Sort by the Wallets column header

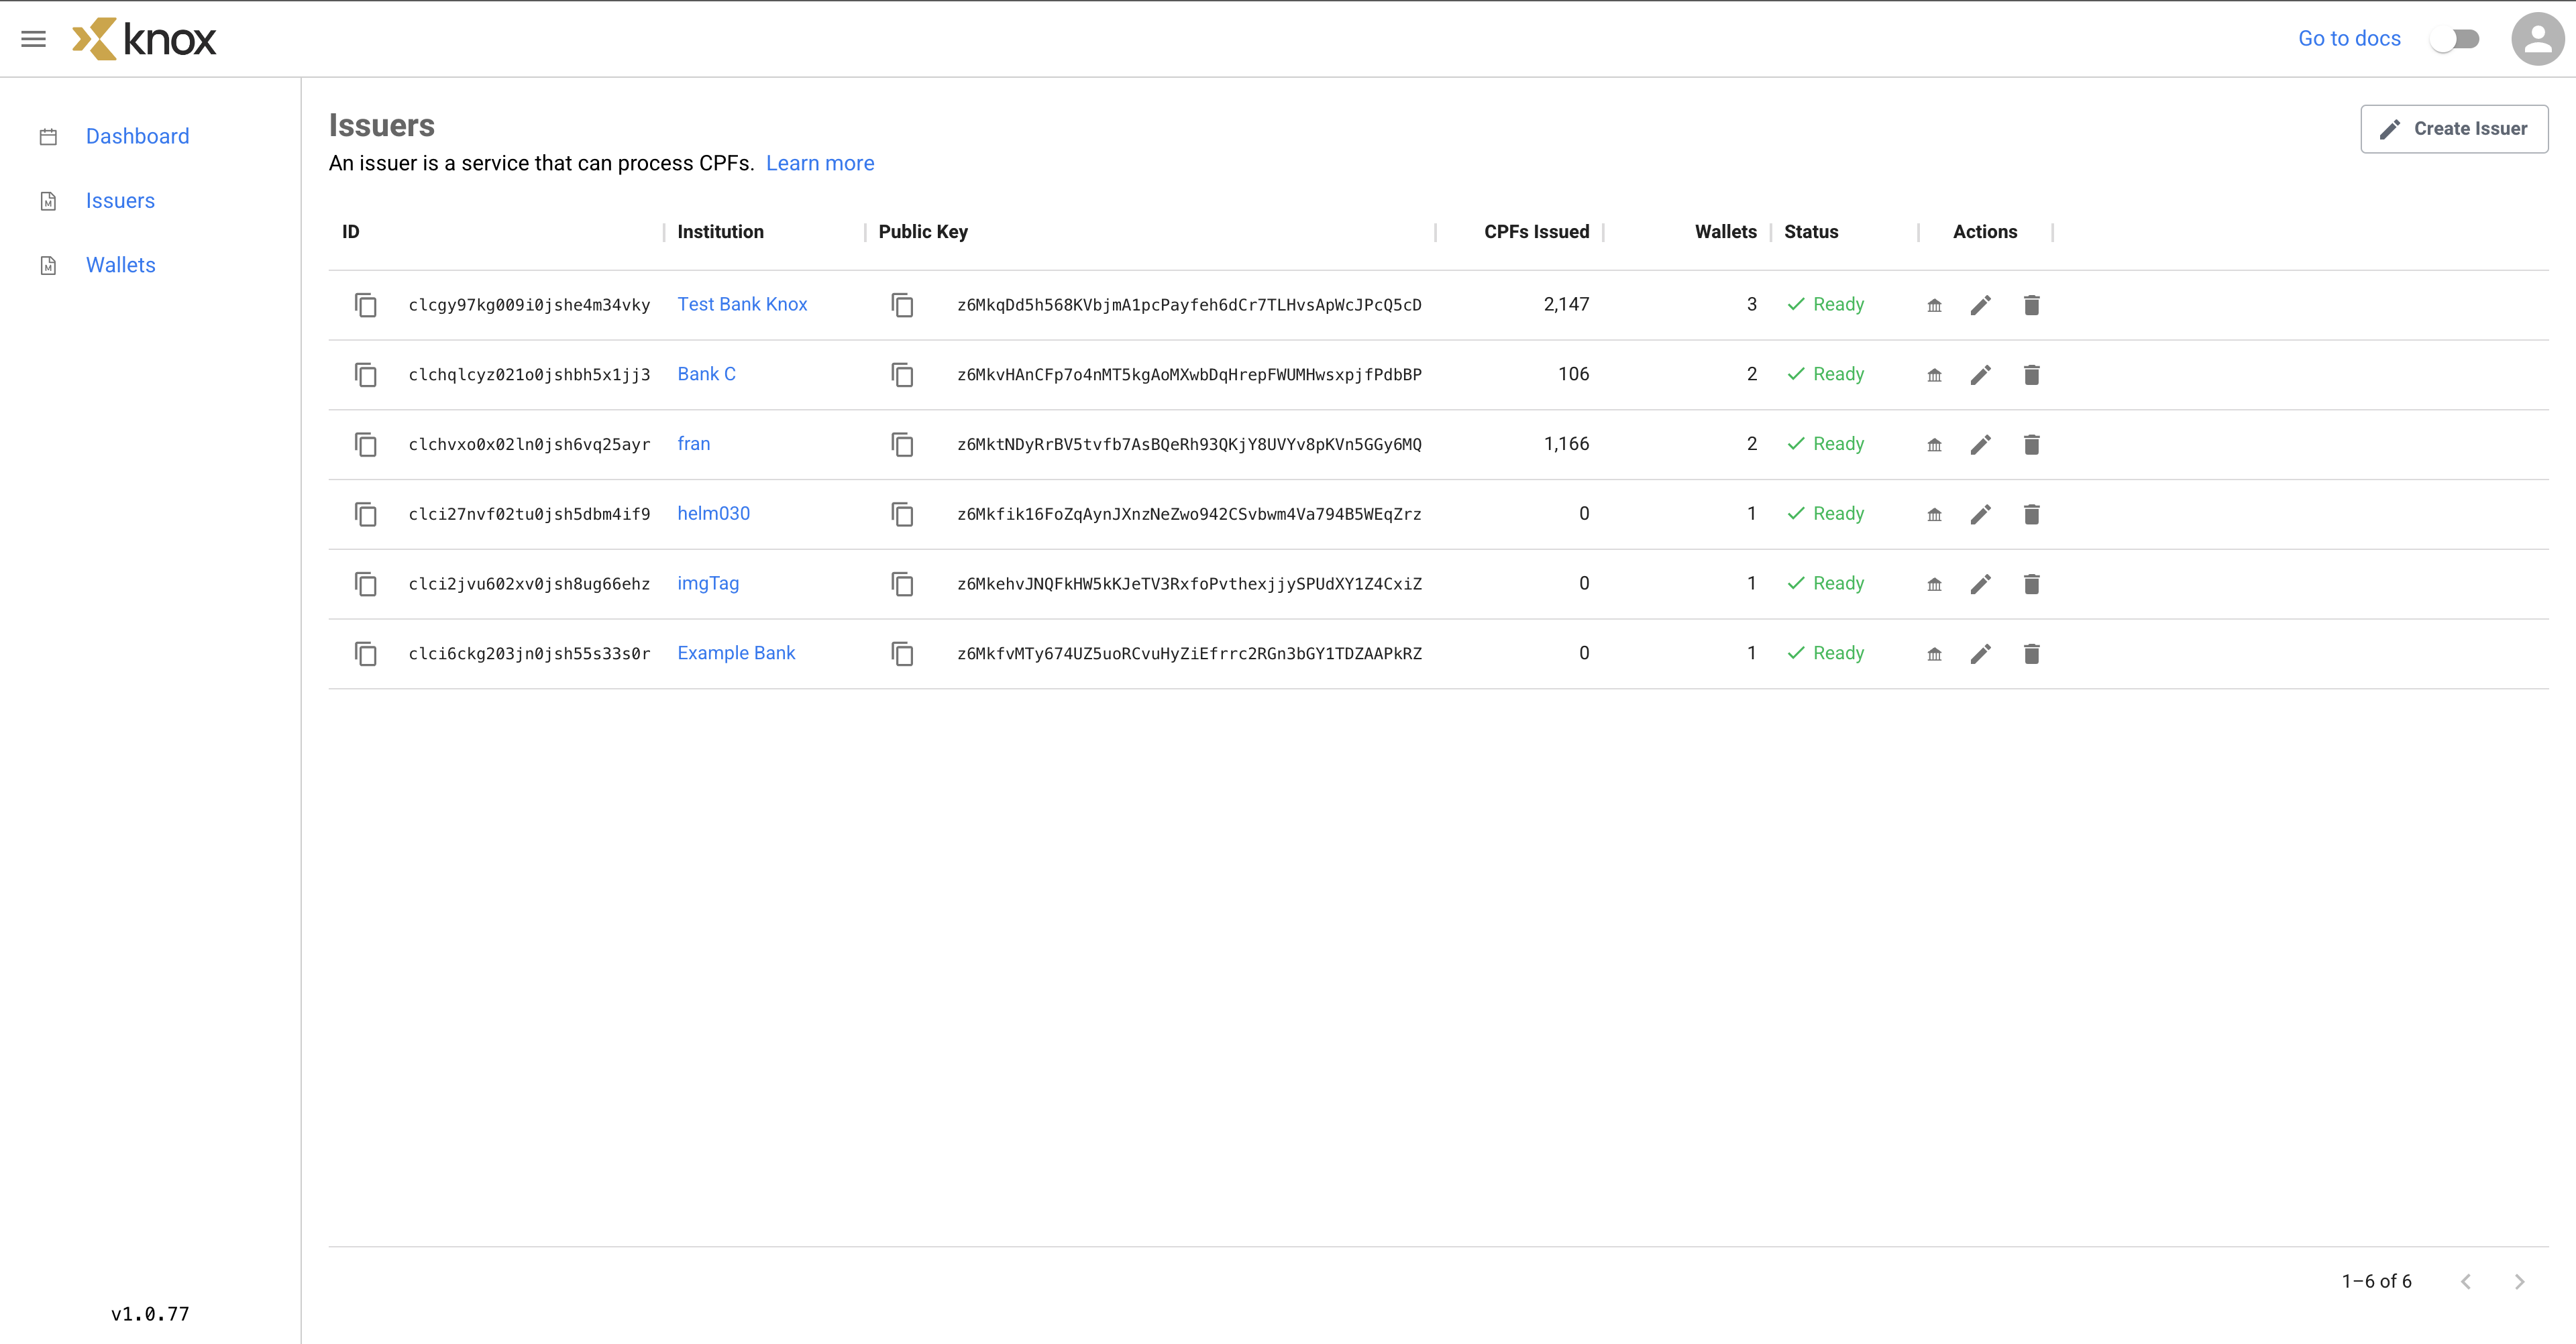1725,232
